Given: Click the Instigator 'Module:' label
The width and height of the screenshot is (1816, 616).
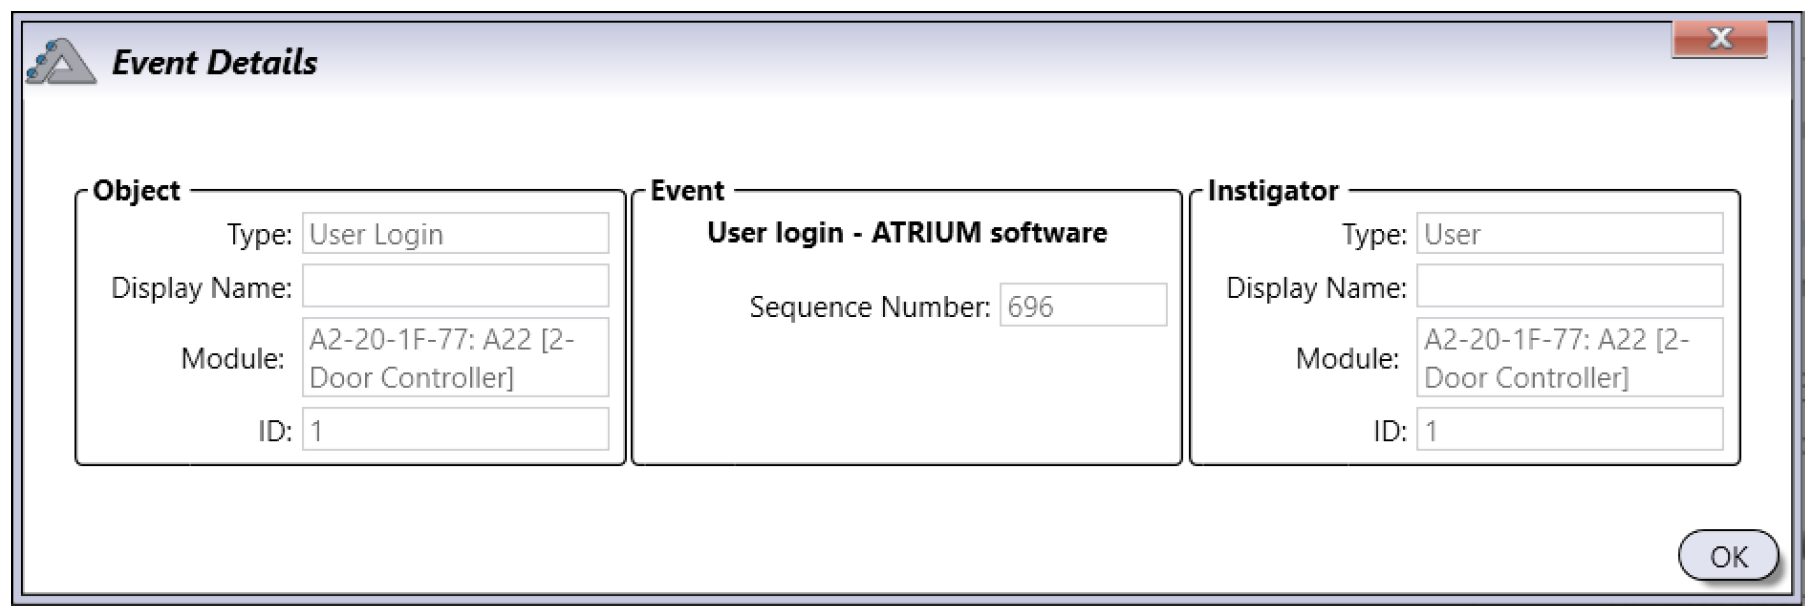Looking at the screenshot, I should tap(1348, 358).
